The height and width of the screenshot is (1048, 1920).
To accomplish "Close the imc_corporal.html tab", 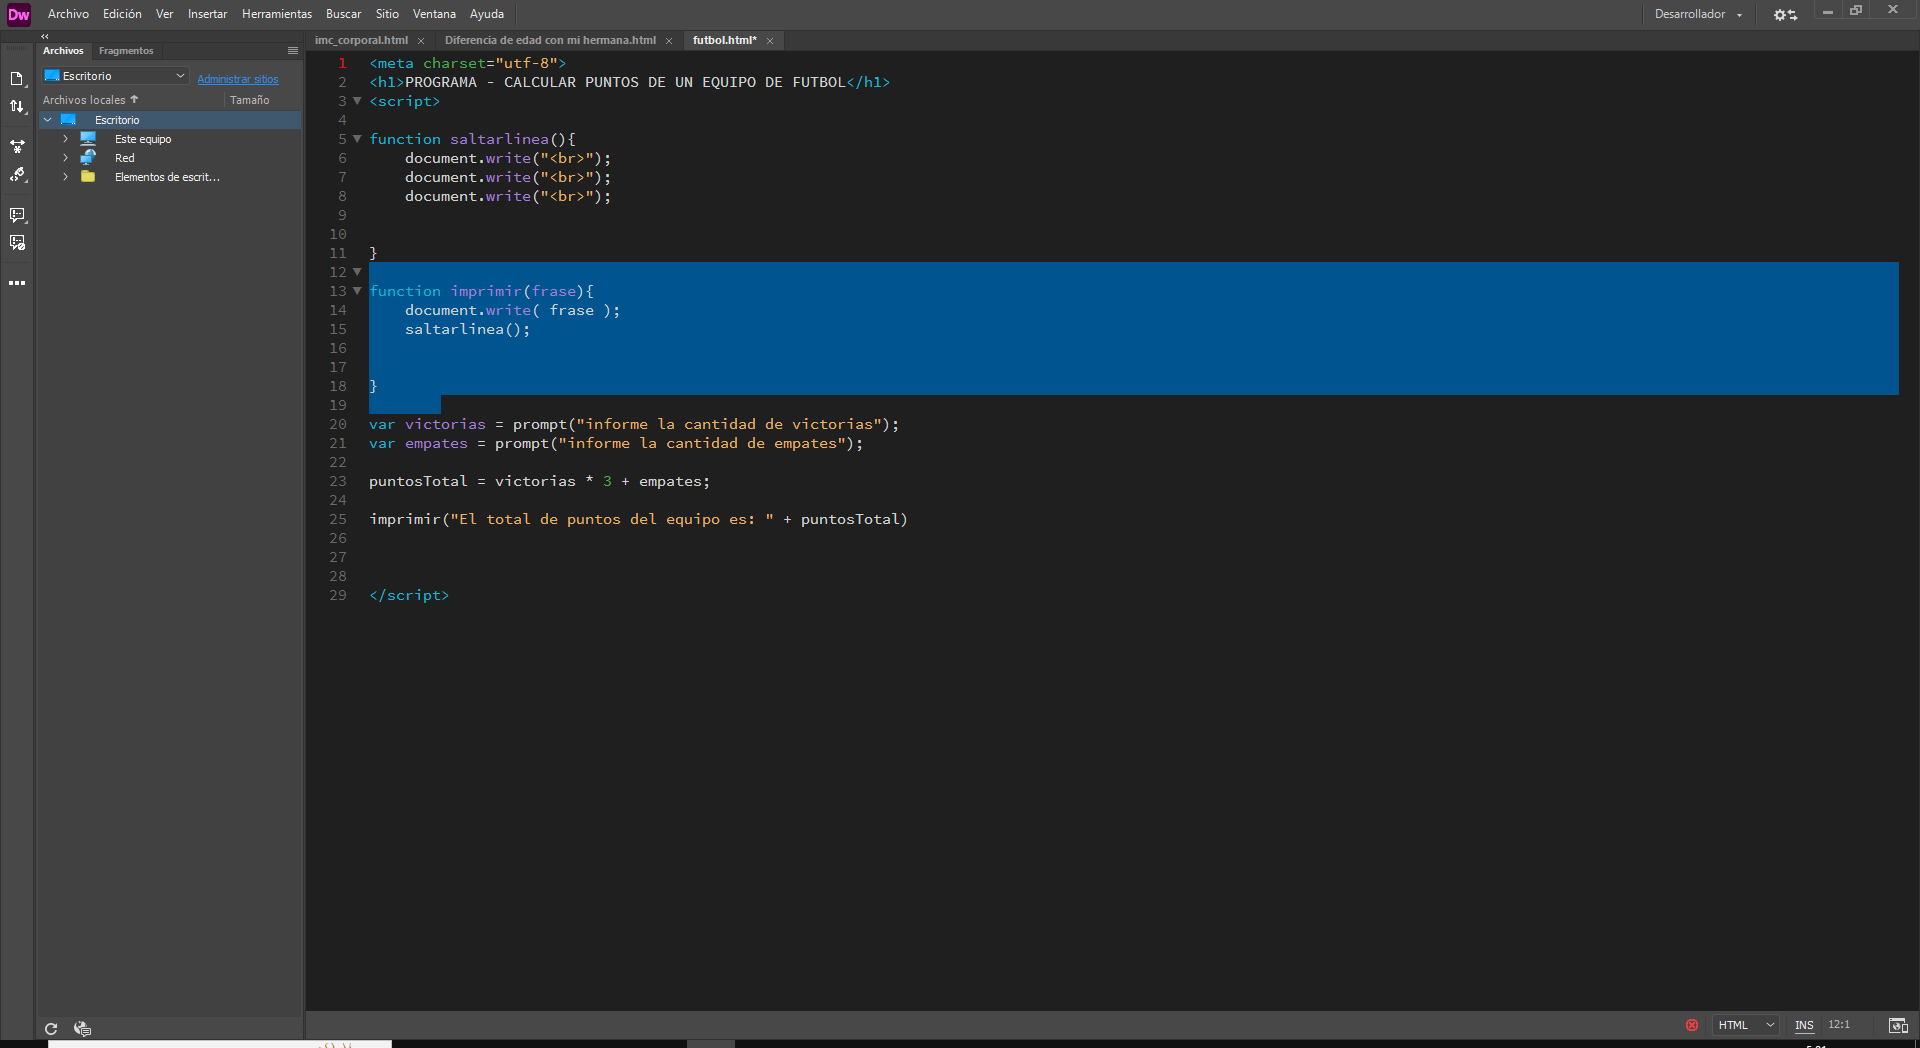I will pos(421,41).
